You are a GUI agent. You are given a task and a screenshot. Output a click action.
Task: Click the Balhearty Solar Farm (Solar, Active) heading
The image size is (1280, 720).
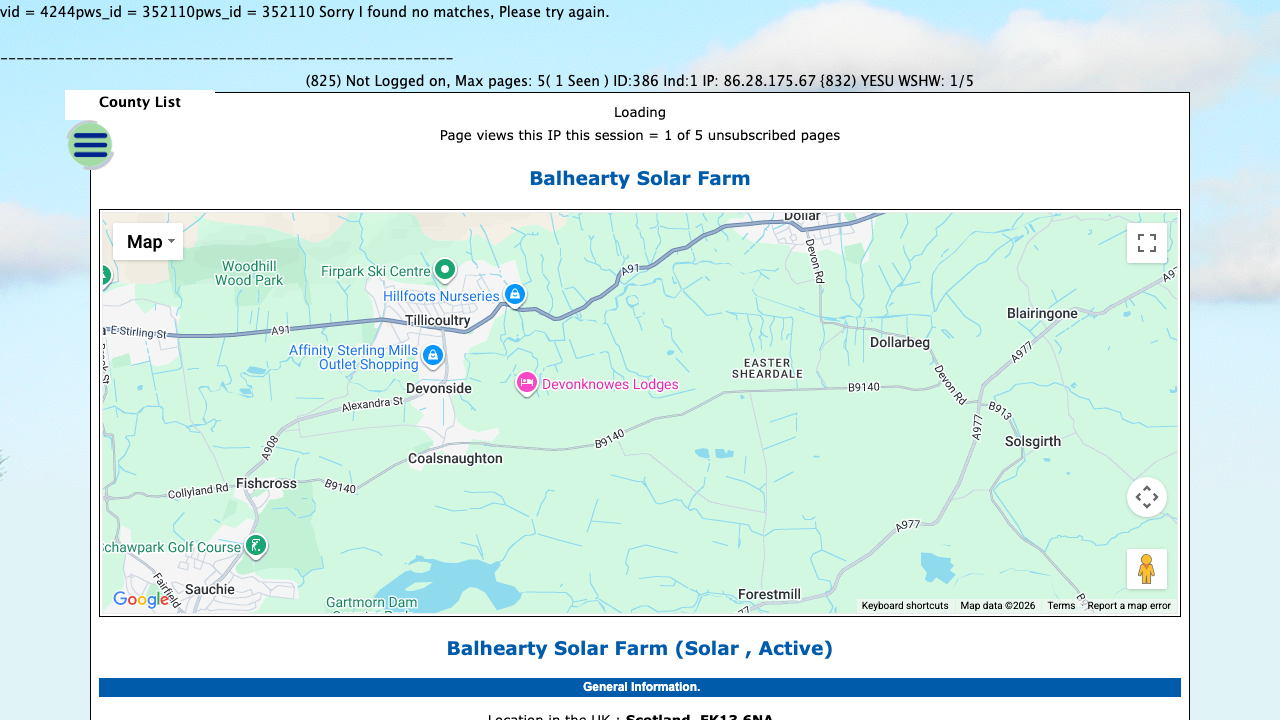640,648
